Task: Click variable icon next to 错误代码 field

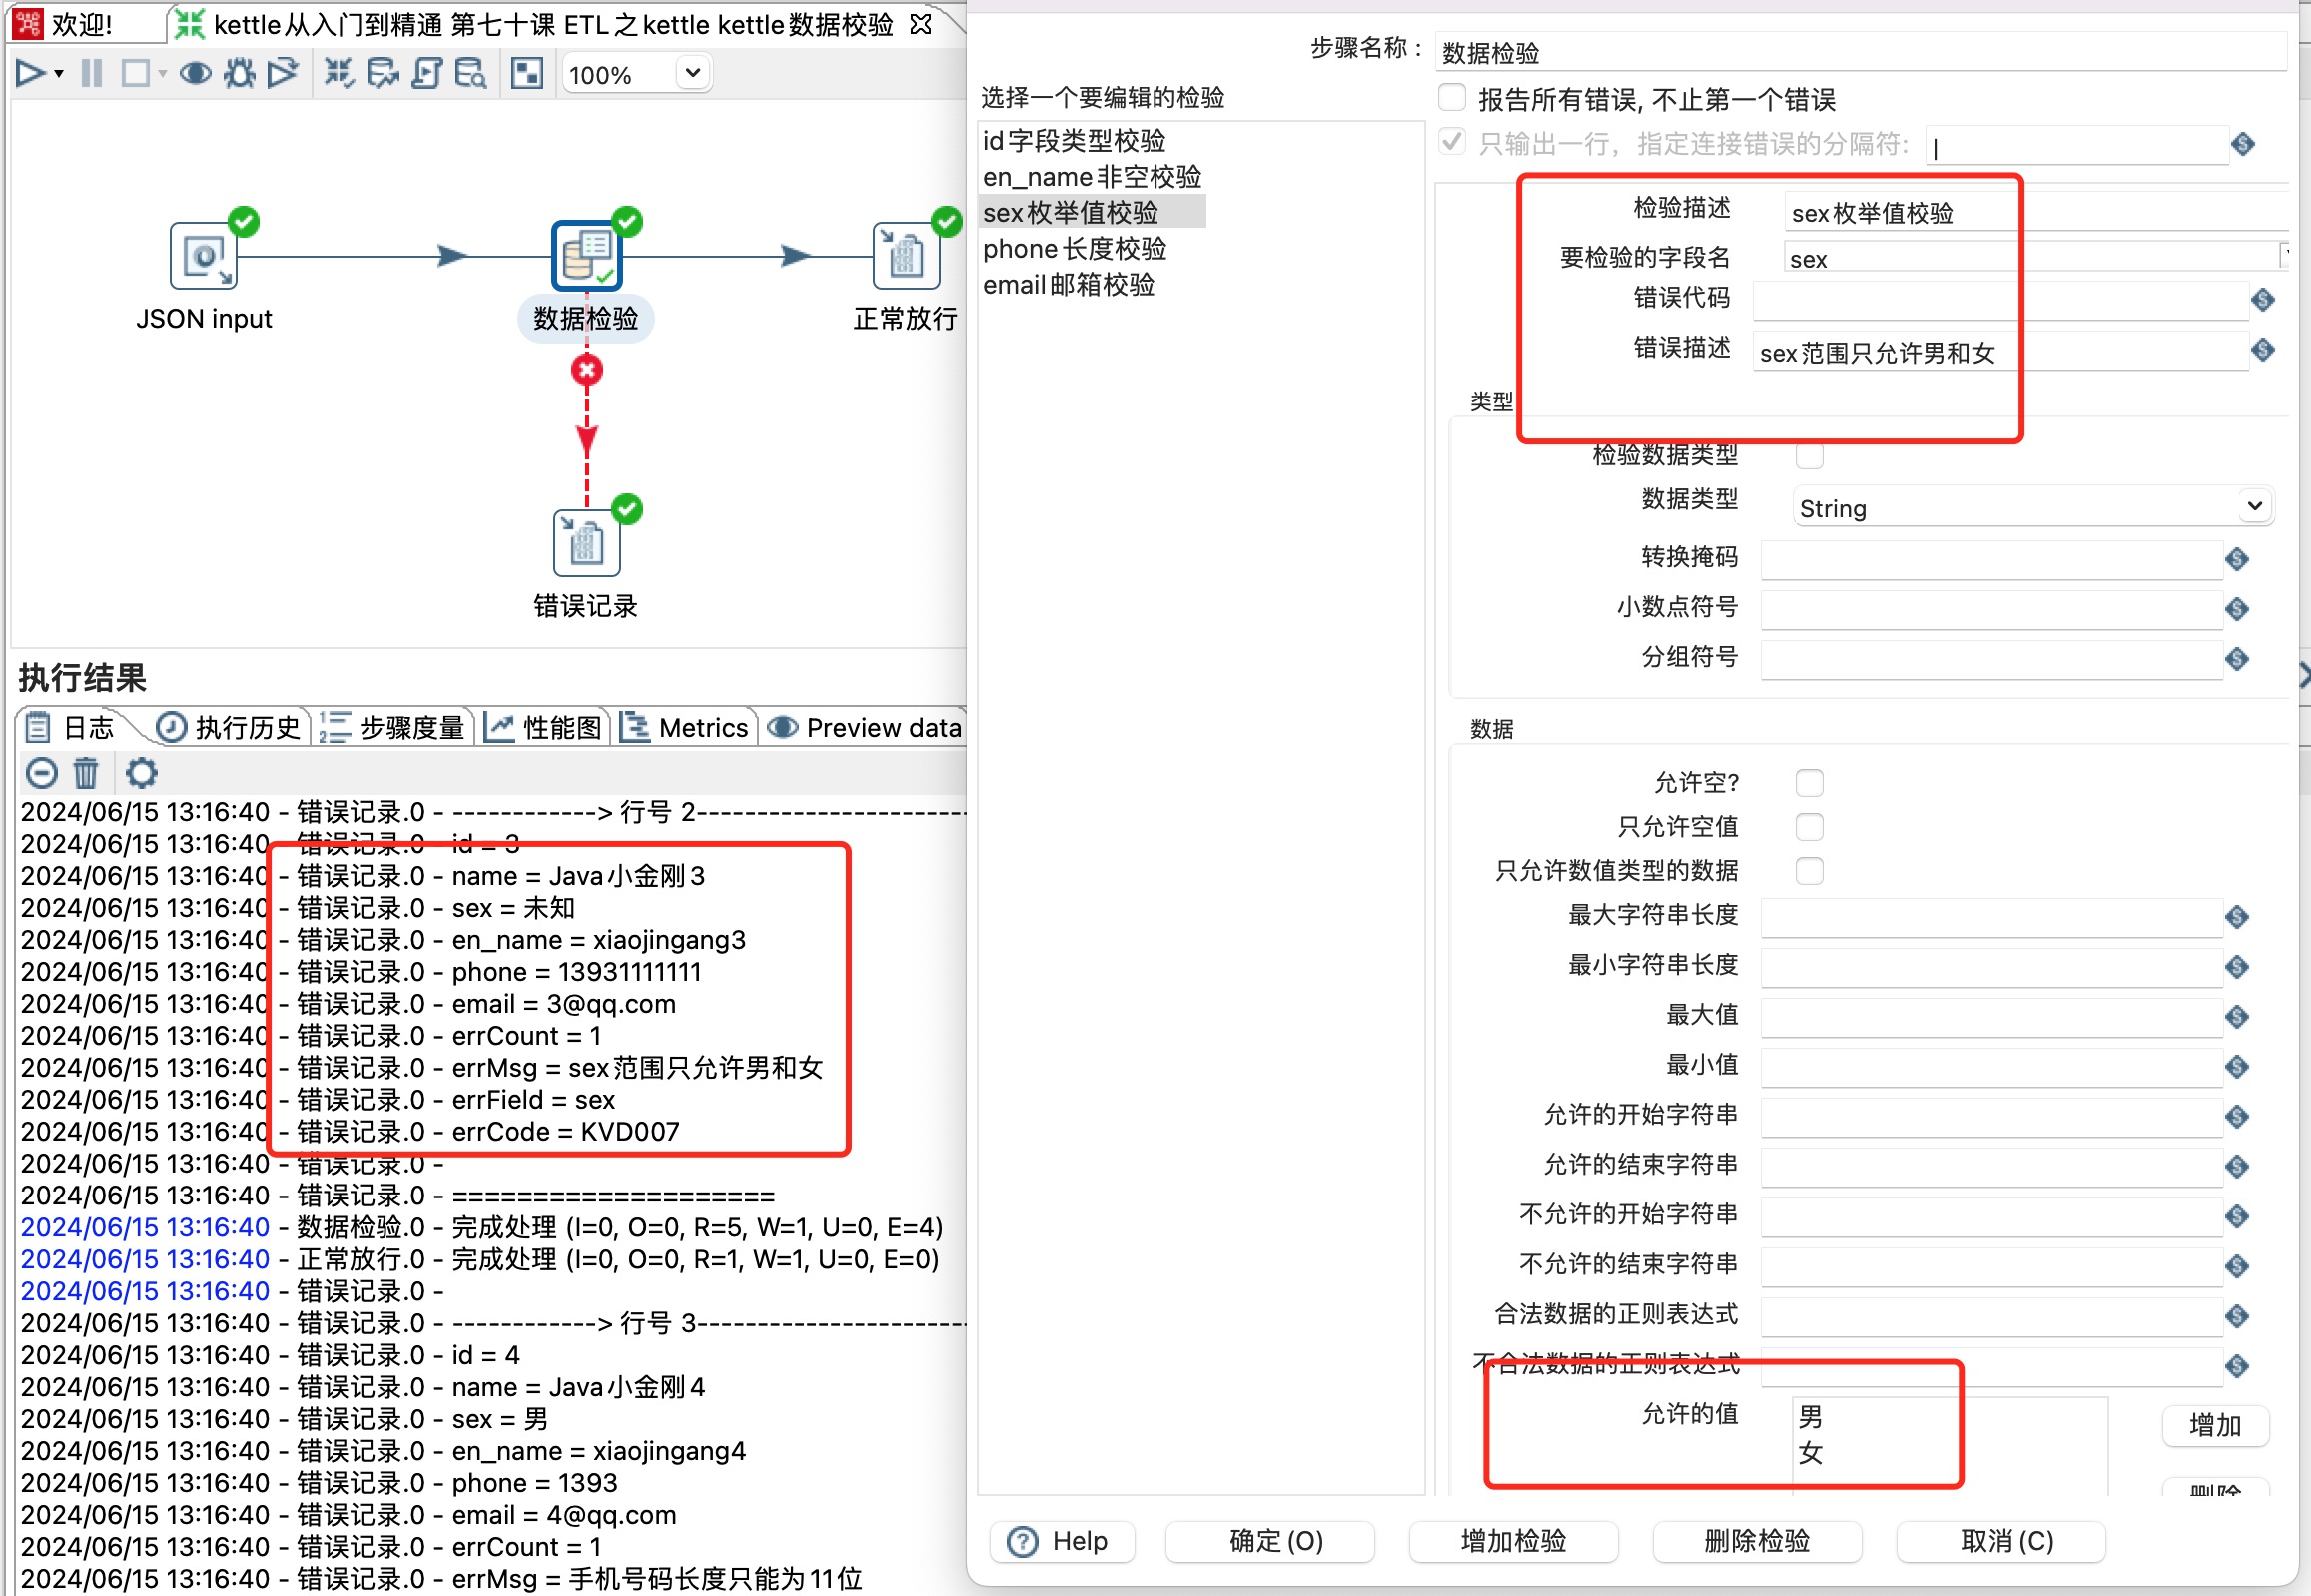Action: (2263, 299)
